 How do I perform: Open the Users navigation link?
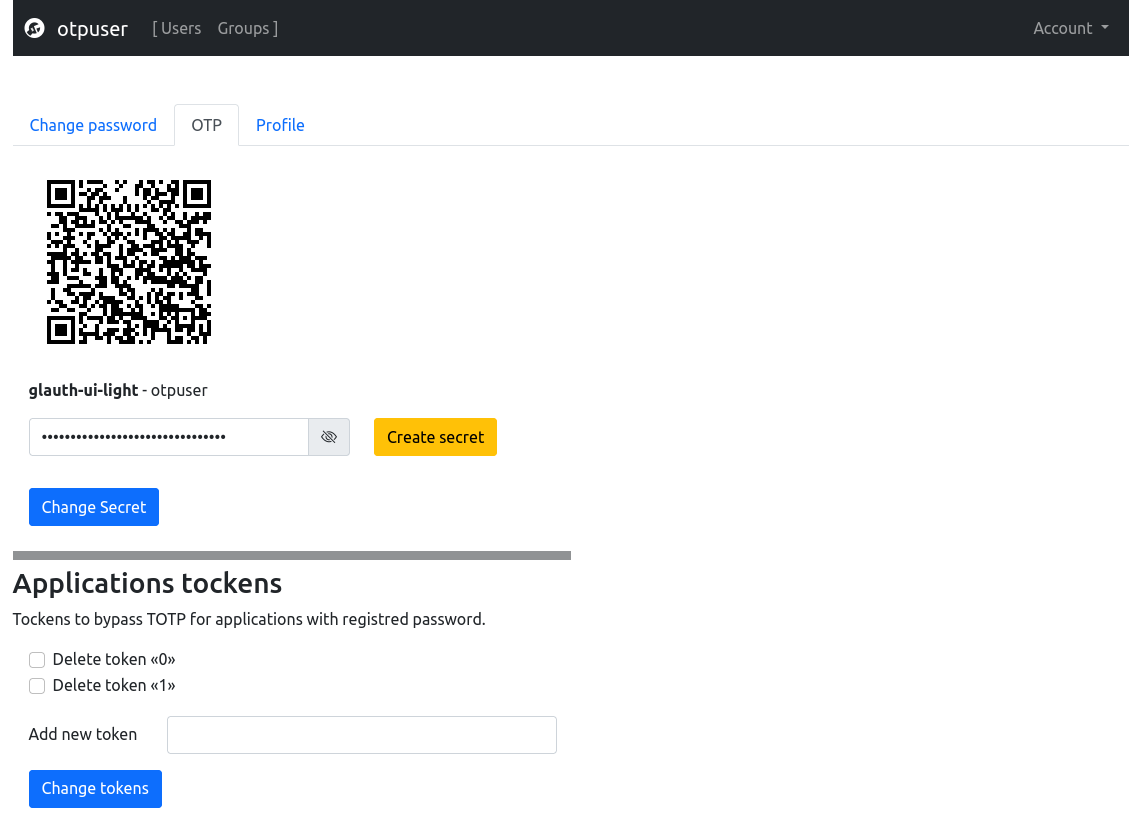181,29
